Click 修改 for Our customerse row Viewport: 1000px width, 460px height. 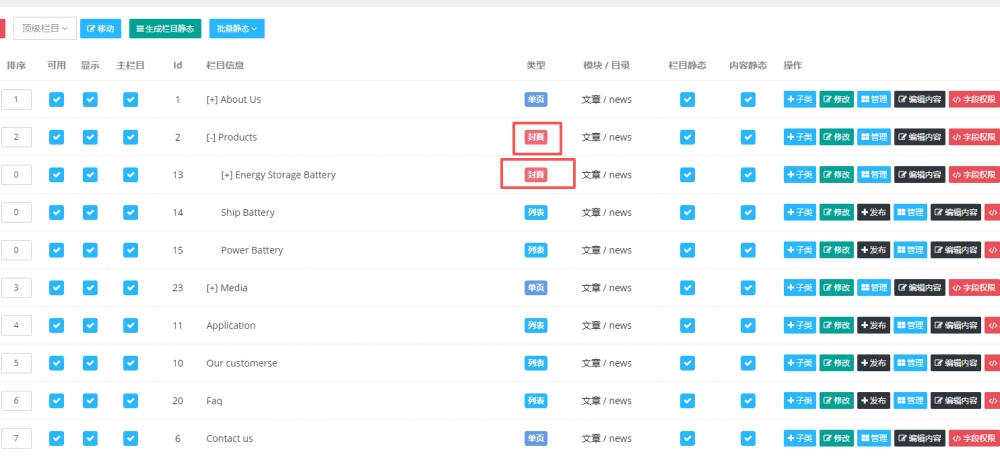pyautogui.click(x=836, y=363)
